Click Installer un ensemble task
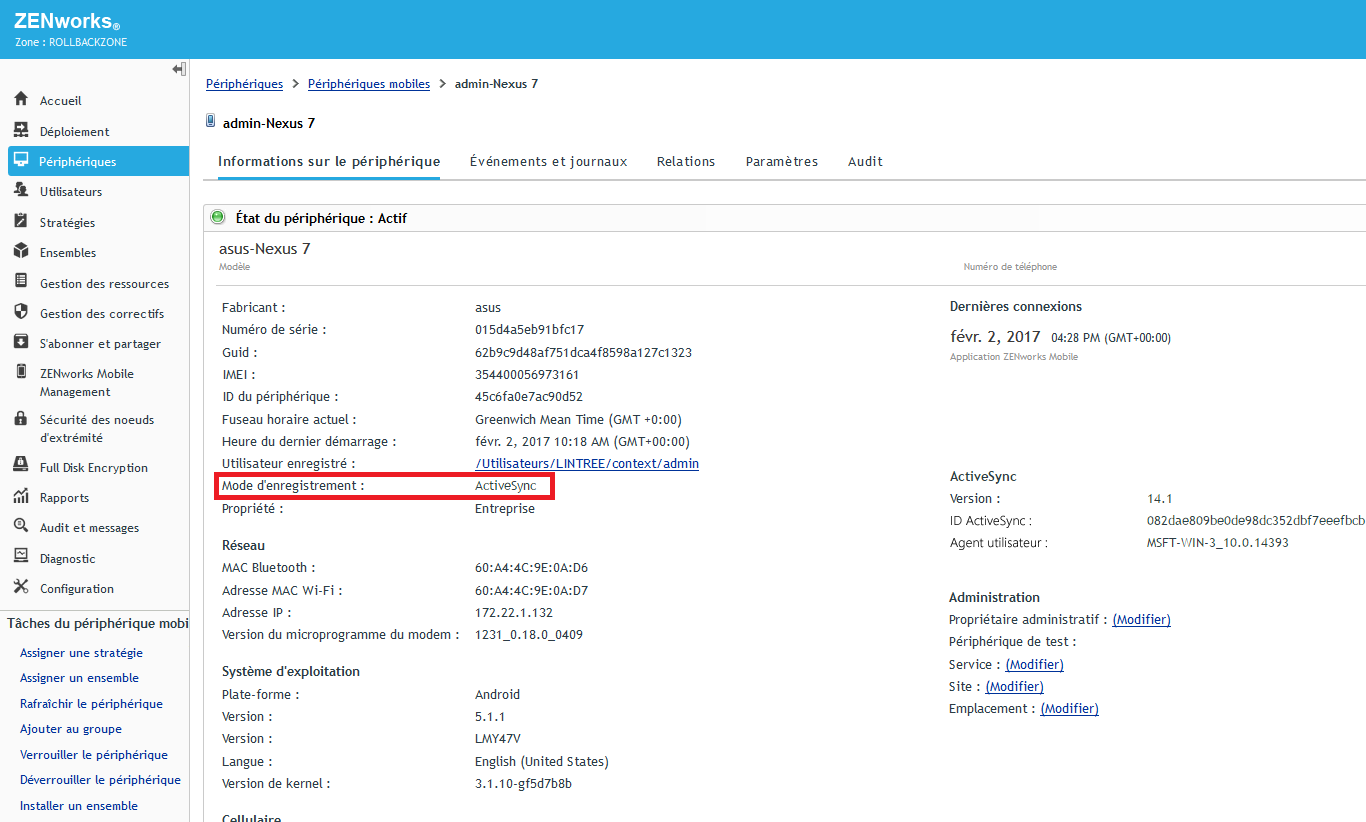Image resolution: width=1366 pixels, height=822 pixels. [79, 806]
